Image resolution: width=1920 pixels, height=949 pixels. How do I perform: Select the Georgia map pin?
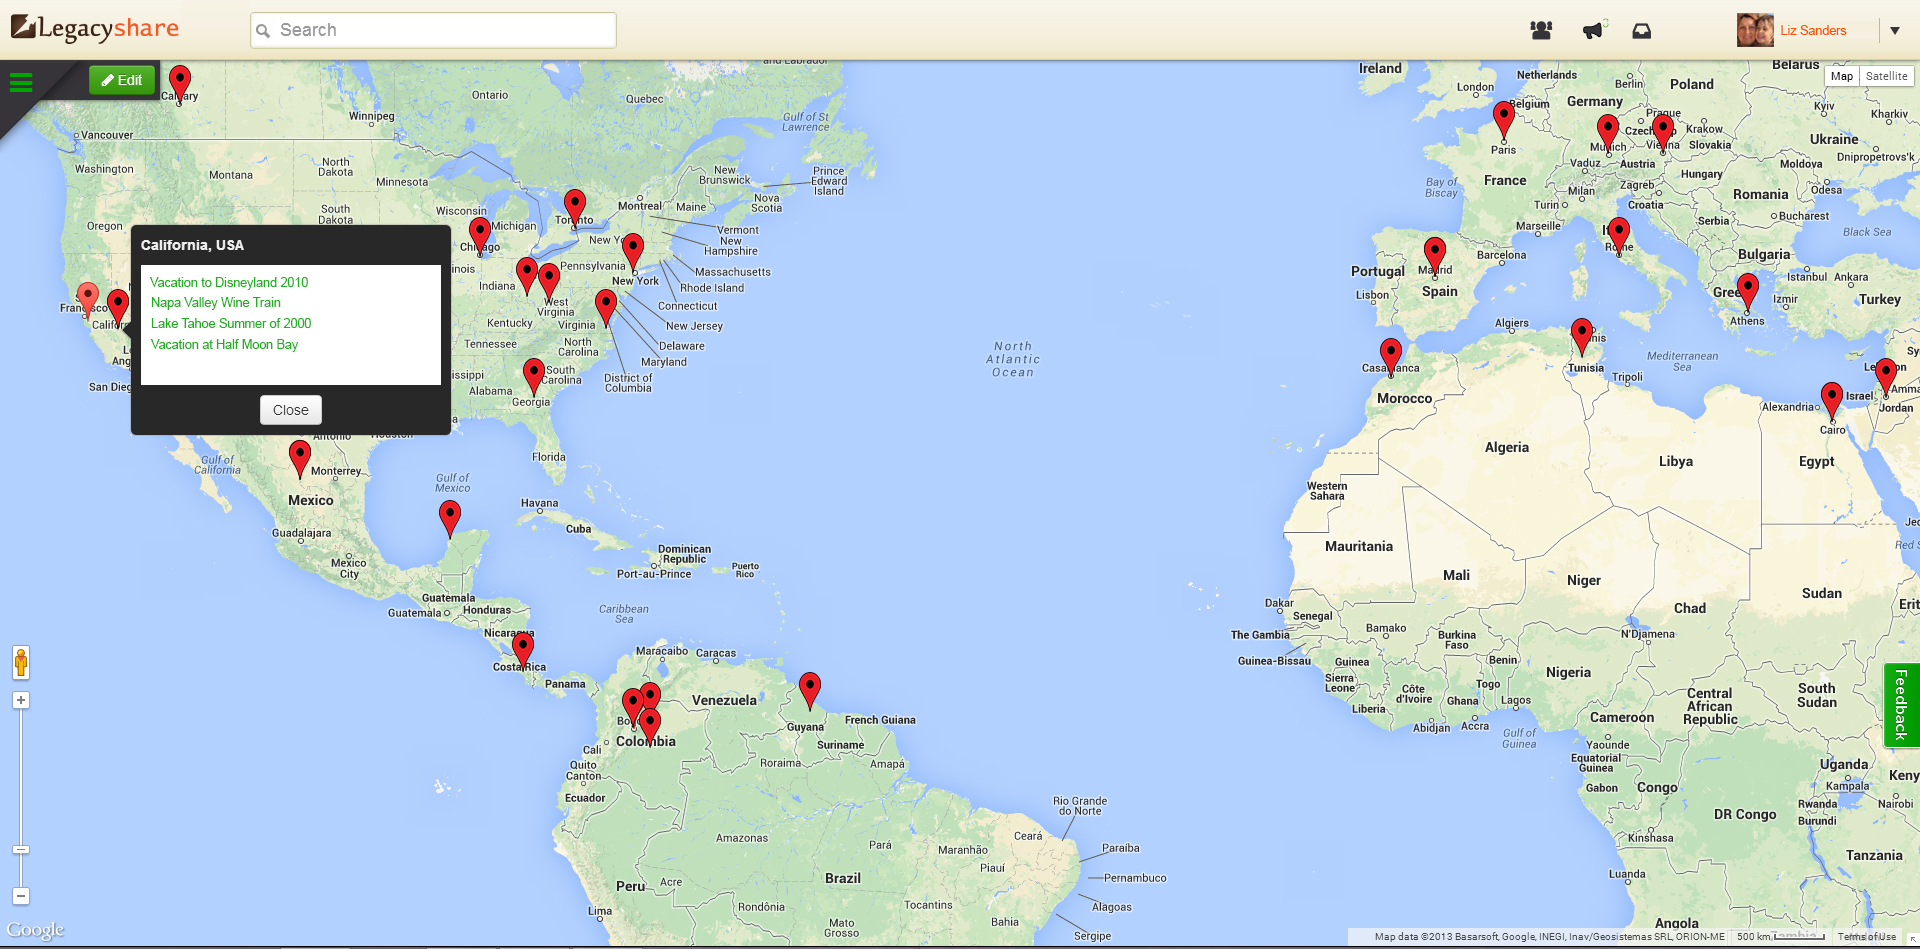534,377
